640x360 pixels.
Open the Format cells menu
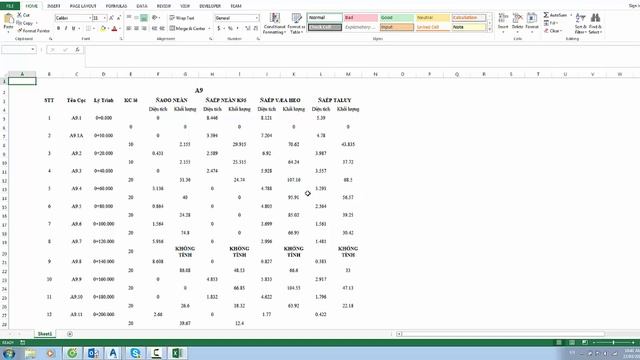coord(532,22)
